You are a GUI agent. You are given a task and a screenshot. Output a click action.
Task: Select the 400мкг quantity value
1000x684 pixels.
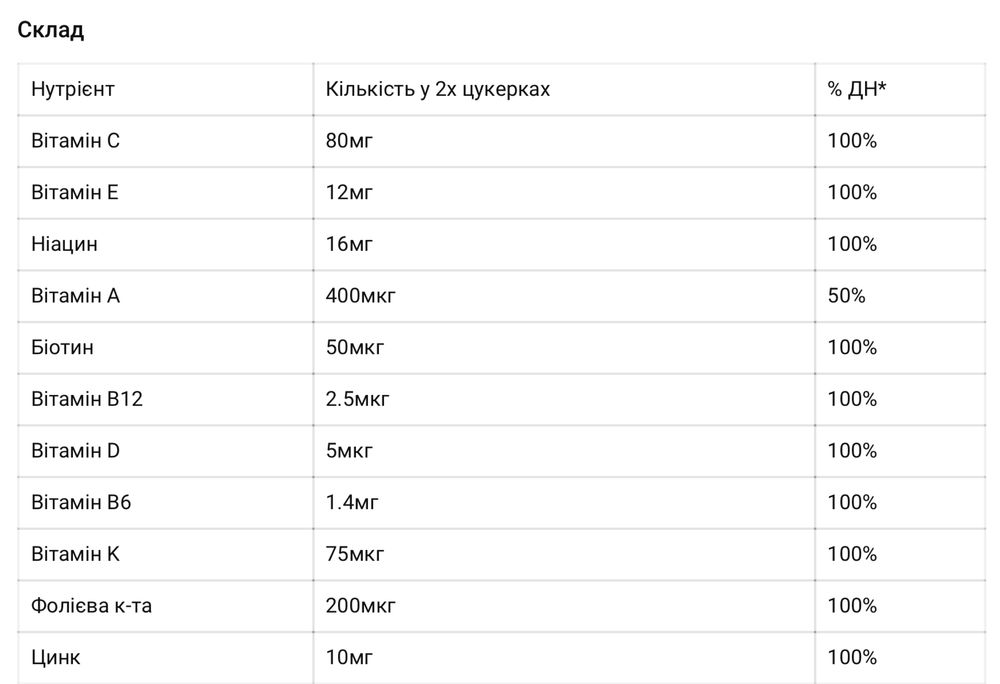click(x=360, y=296)
